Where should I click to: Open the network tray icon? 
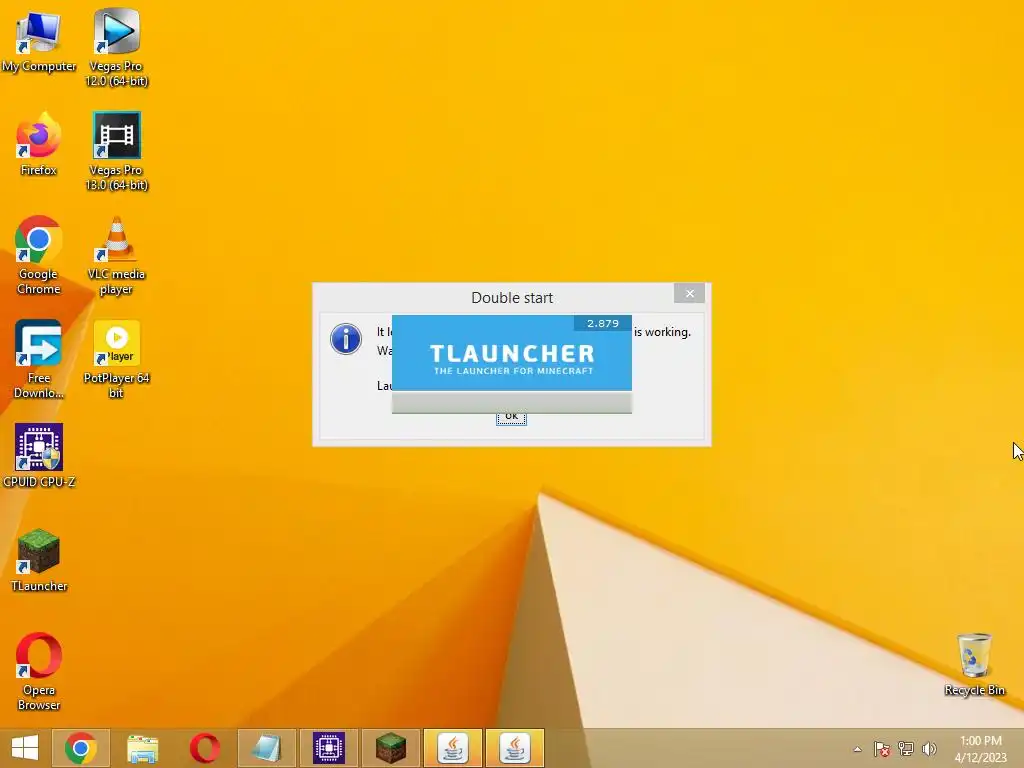pos(906,749)
